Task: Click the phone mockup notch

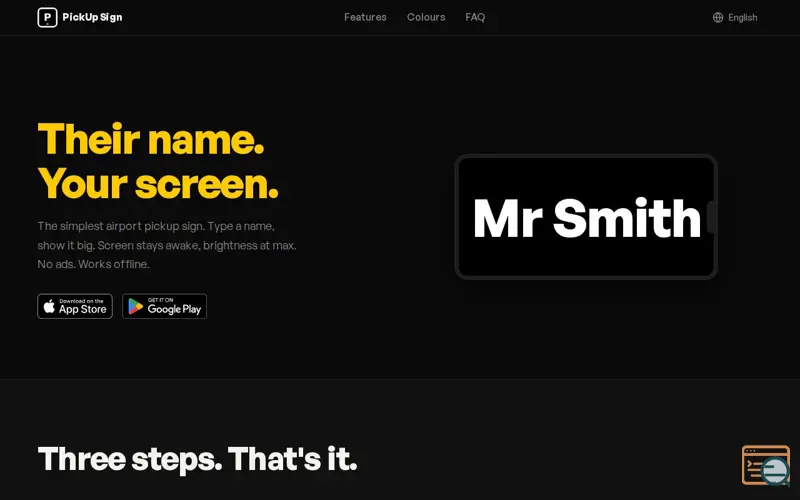Action: pos(711,217)
